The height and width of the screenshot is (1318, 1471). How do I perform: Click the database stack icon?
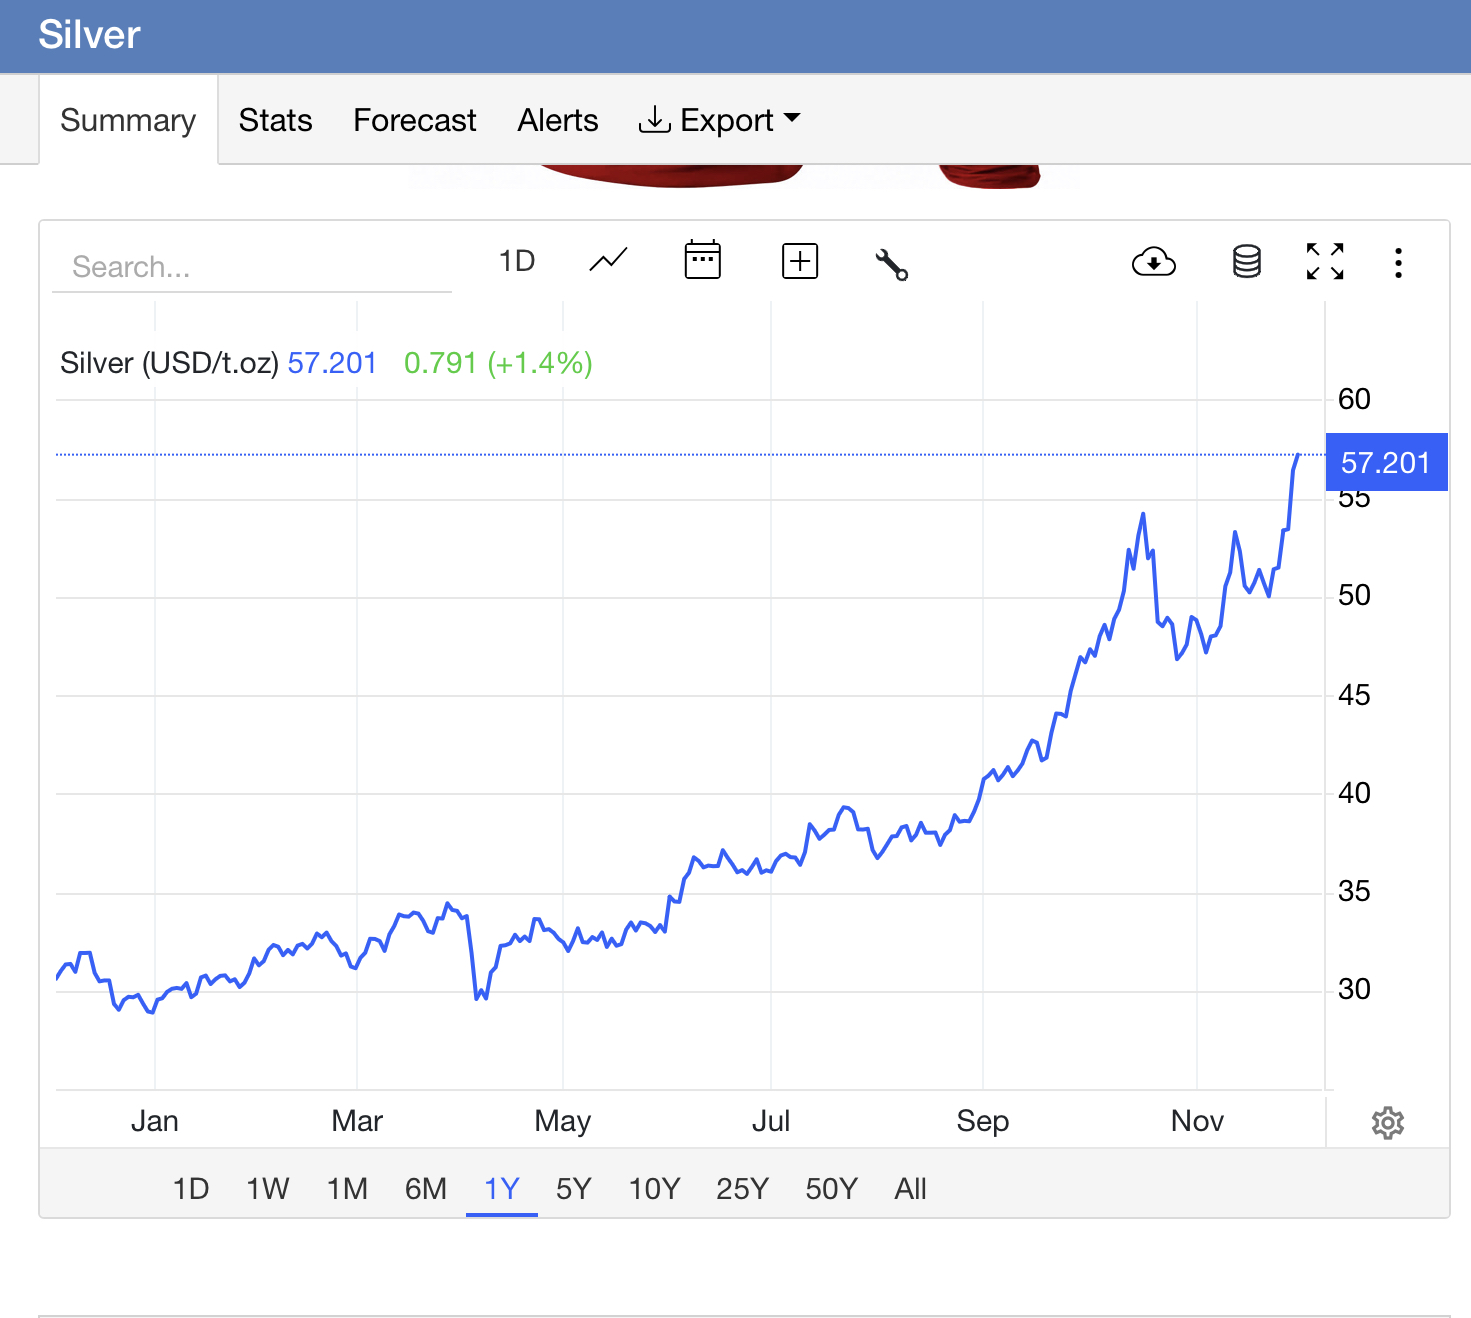(x=1246, y=262)
